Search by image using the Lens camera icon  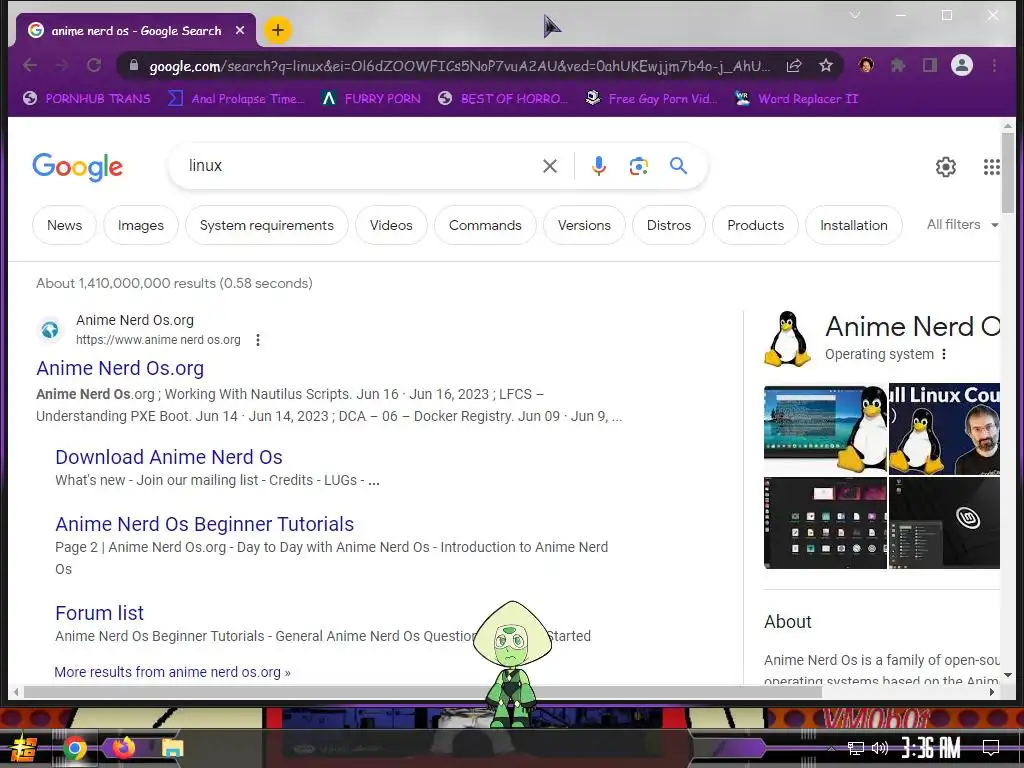pyautogui.click(x=638, y=166)
